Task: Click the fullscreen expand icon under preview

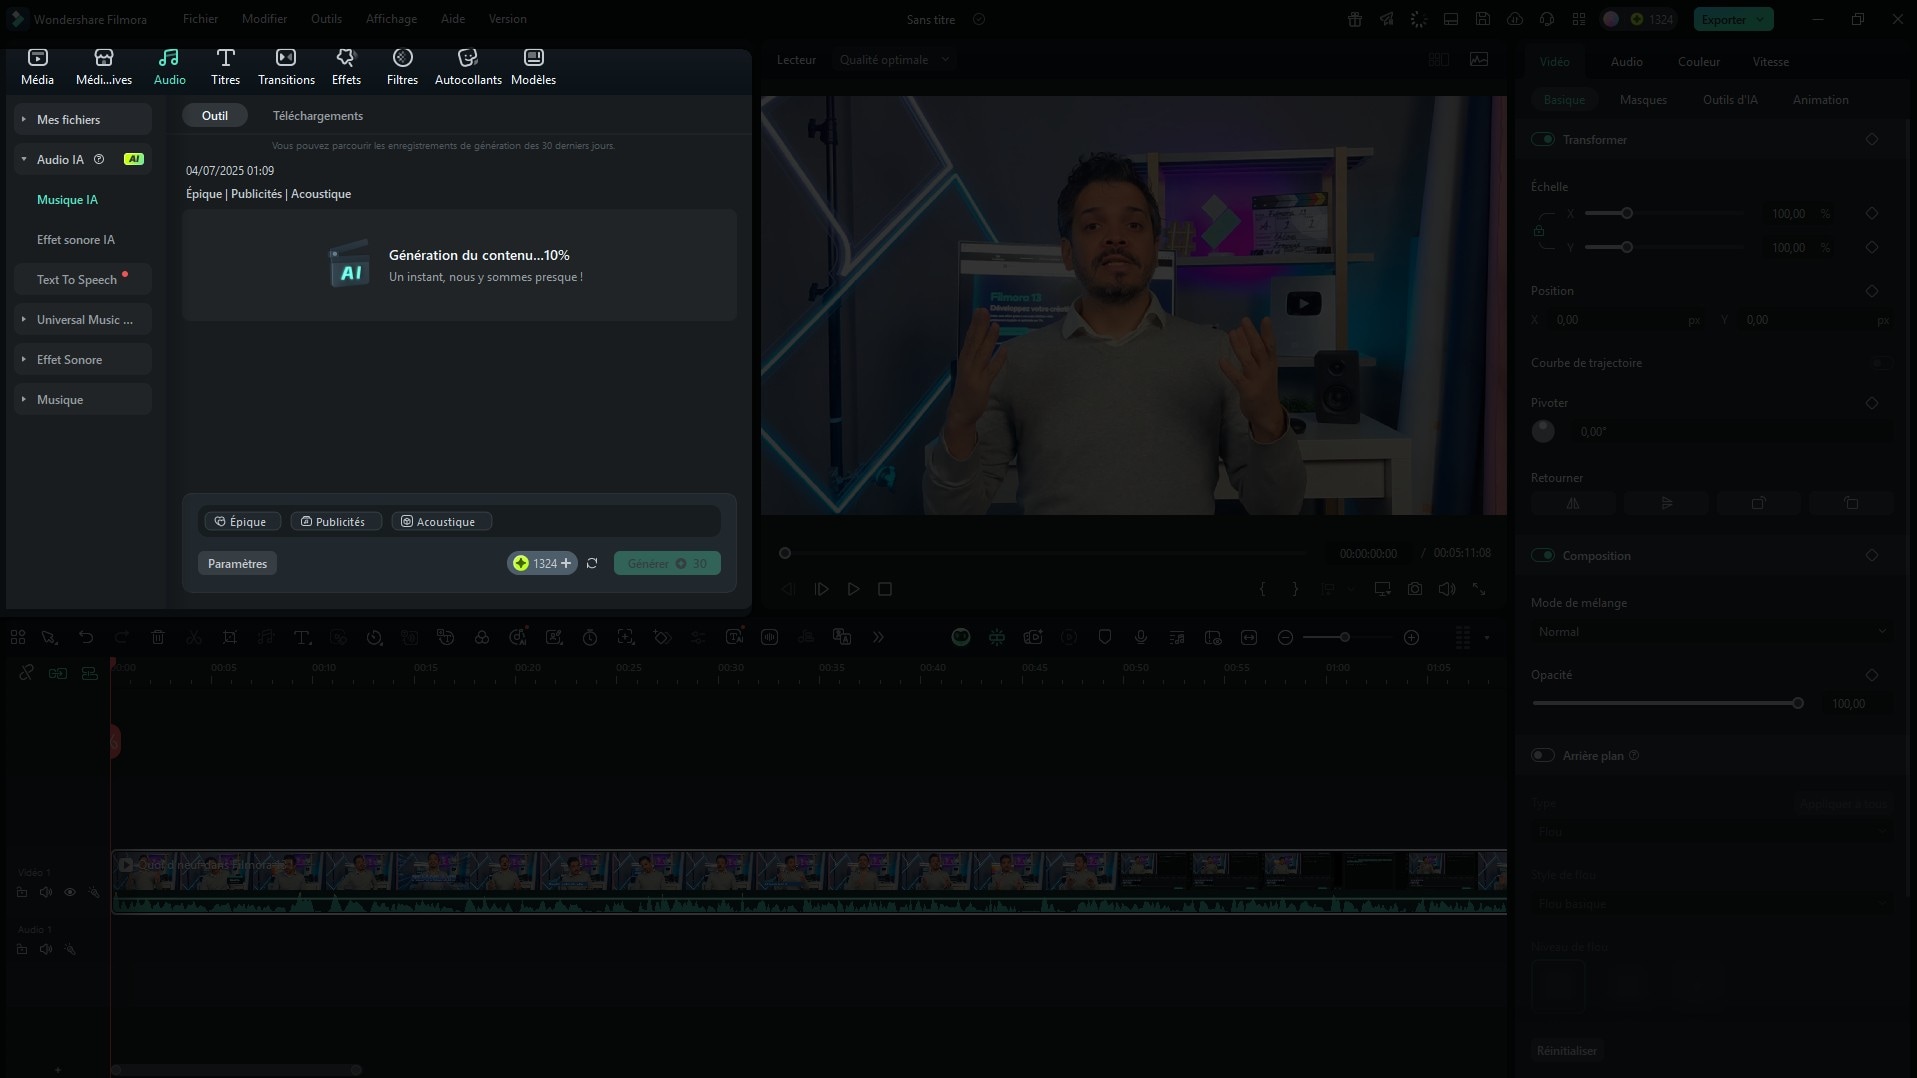Action: coord(1479,589)
